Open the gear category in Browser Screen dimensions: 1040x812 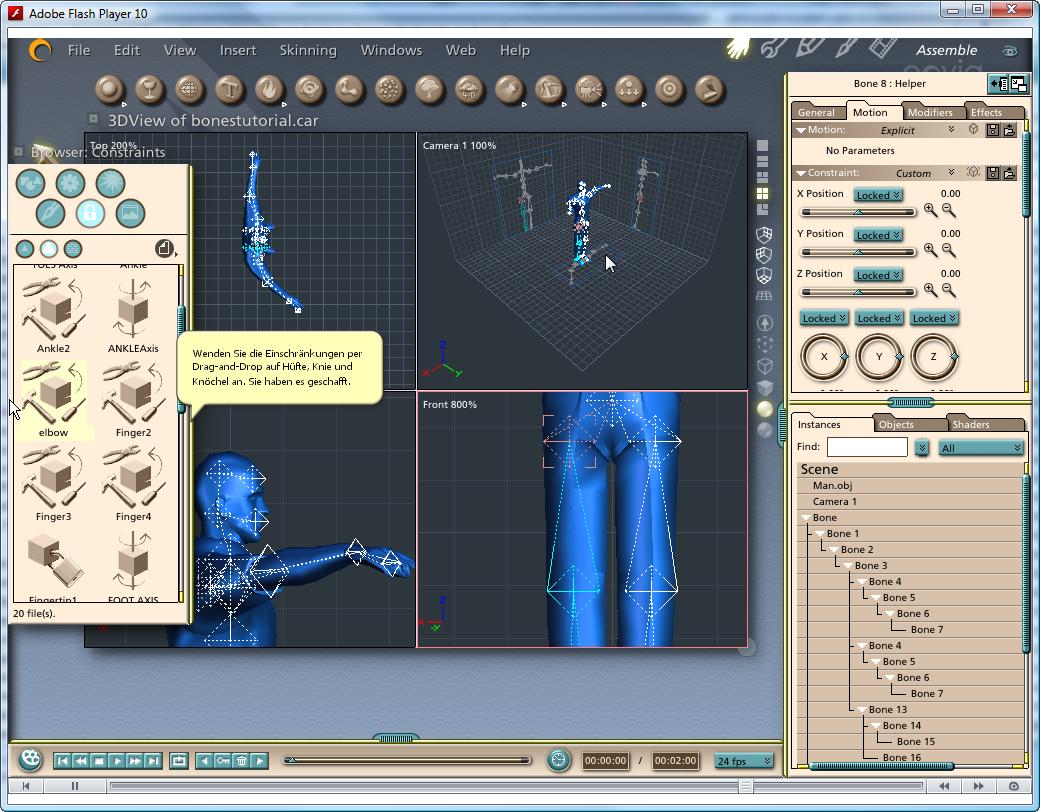coord(70,183)
